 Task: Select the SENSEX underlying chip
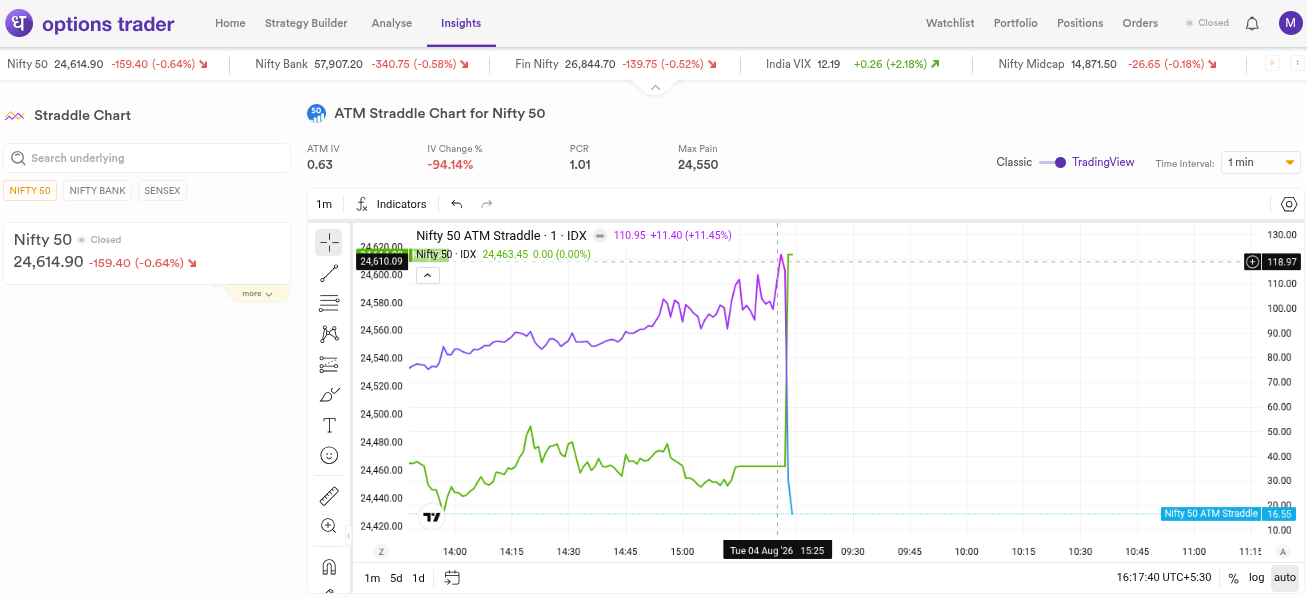(x=162, y=190)
